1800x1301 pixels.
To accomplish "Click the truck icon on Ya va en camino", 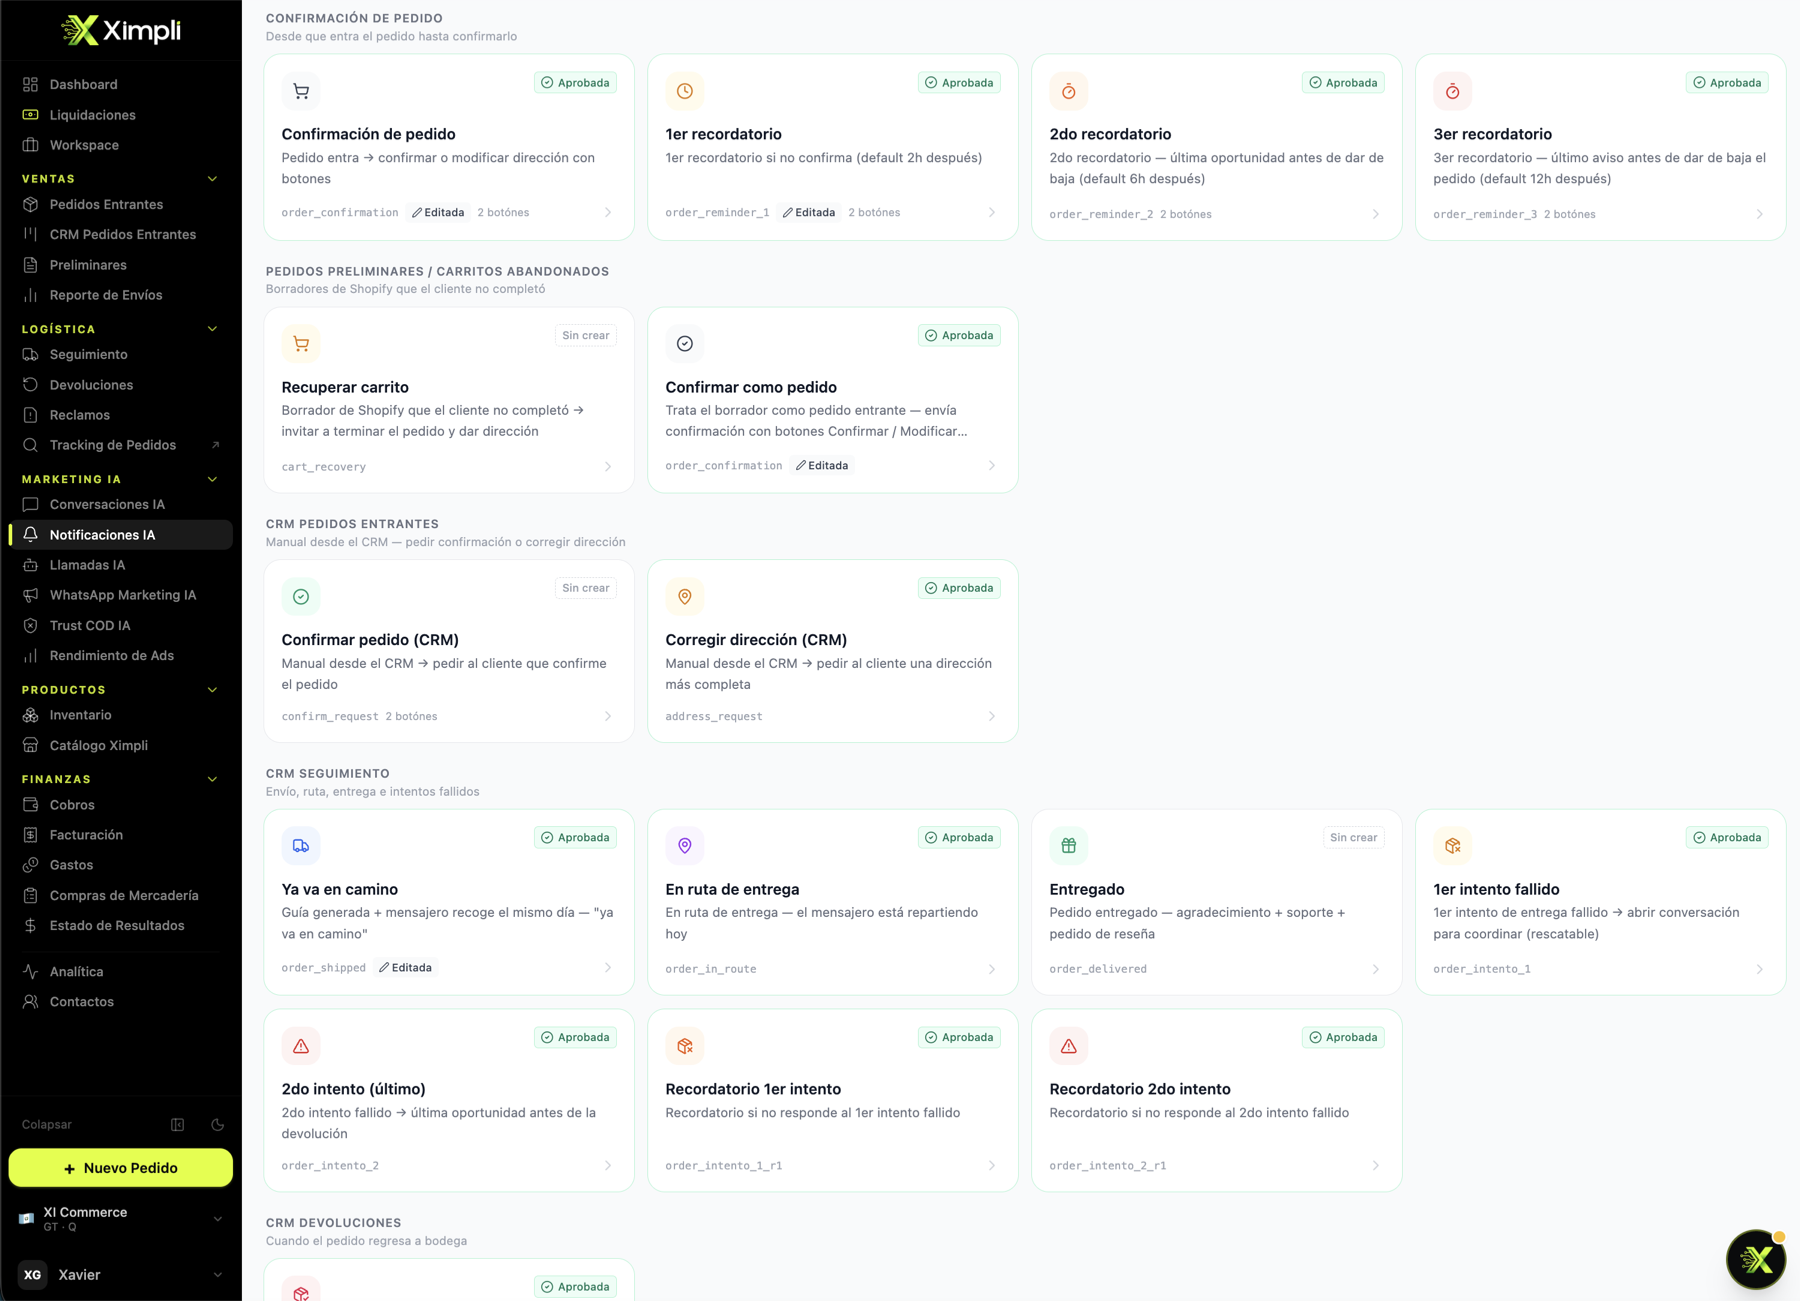I will [x=301, y=846].
